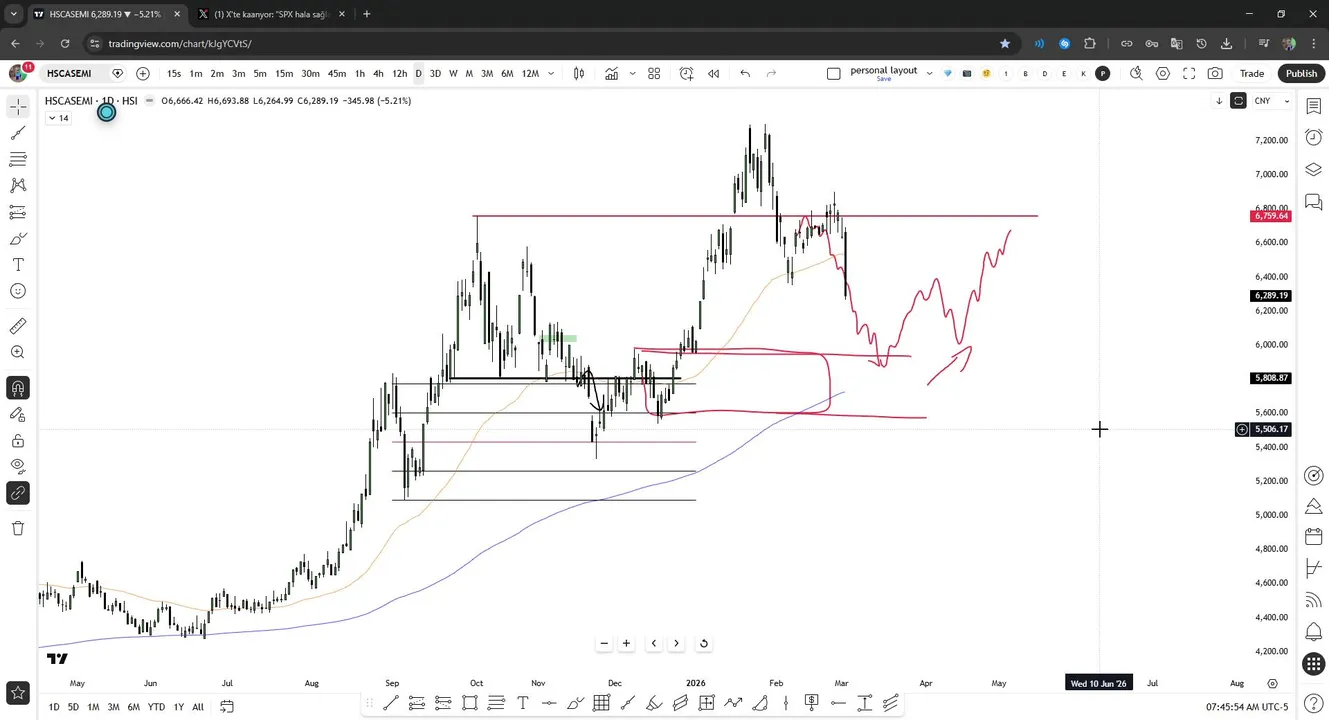The image size is (1329, 720).
Task: Toggle lock all drawings
Action: tap(18, 441)
